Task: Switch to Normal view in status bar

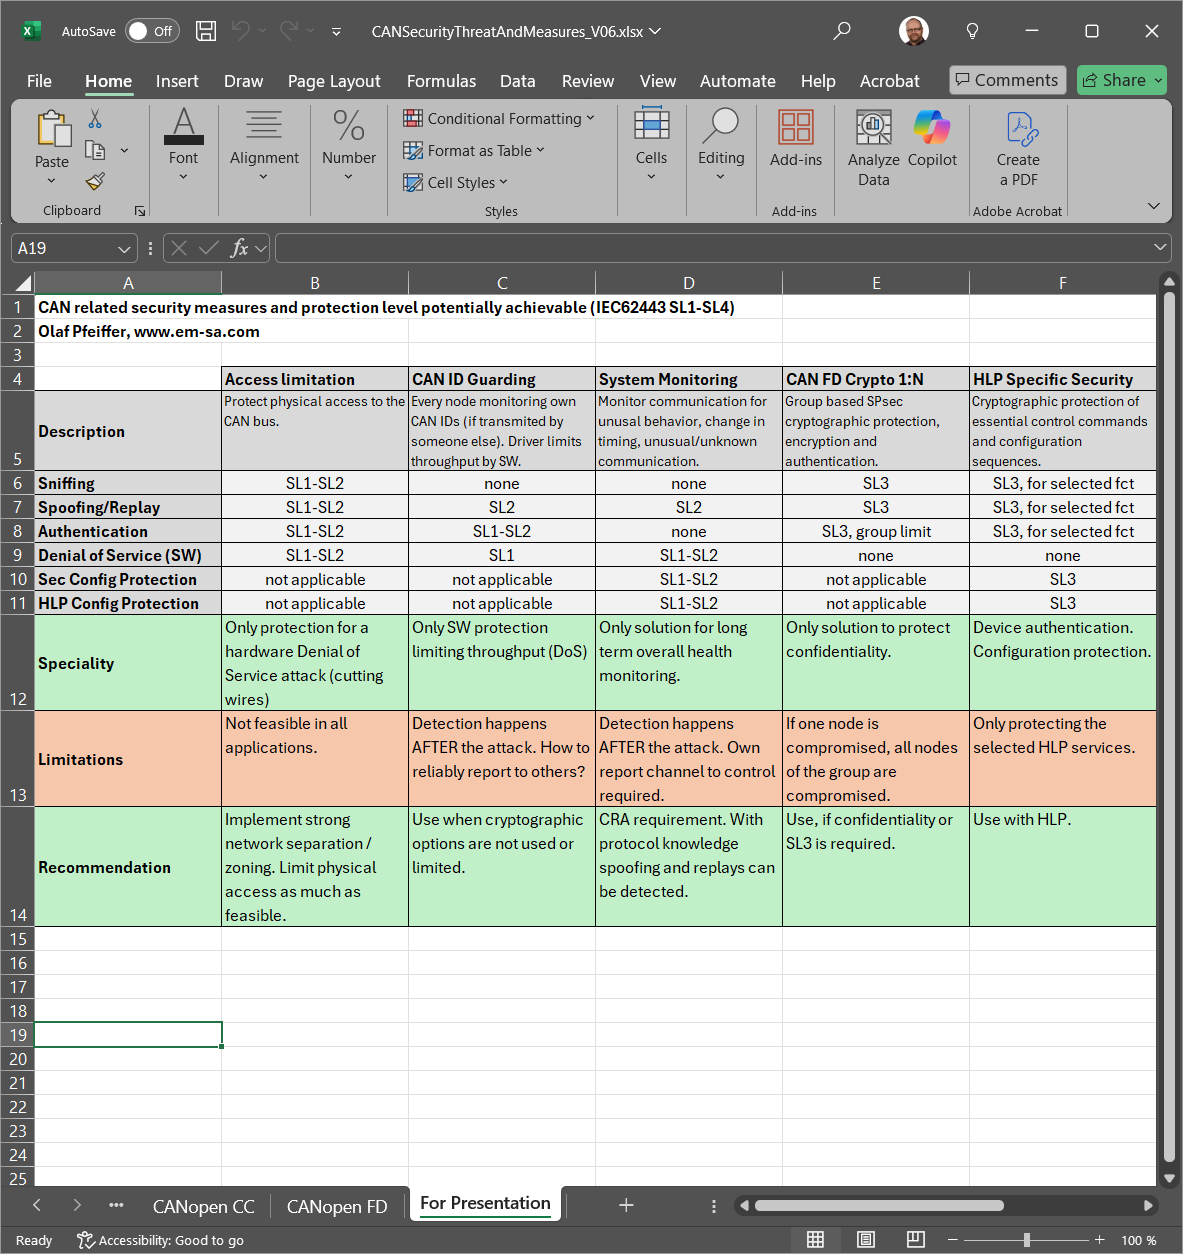Action: coord(816,1240)
